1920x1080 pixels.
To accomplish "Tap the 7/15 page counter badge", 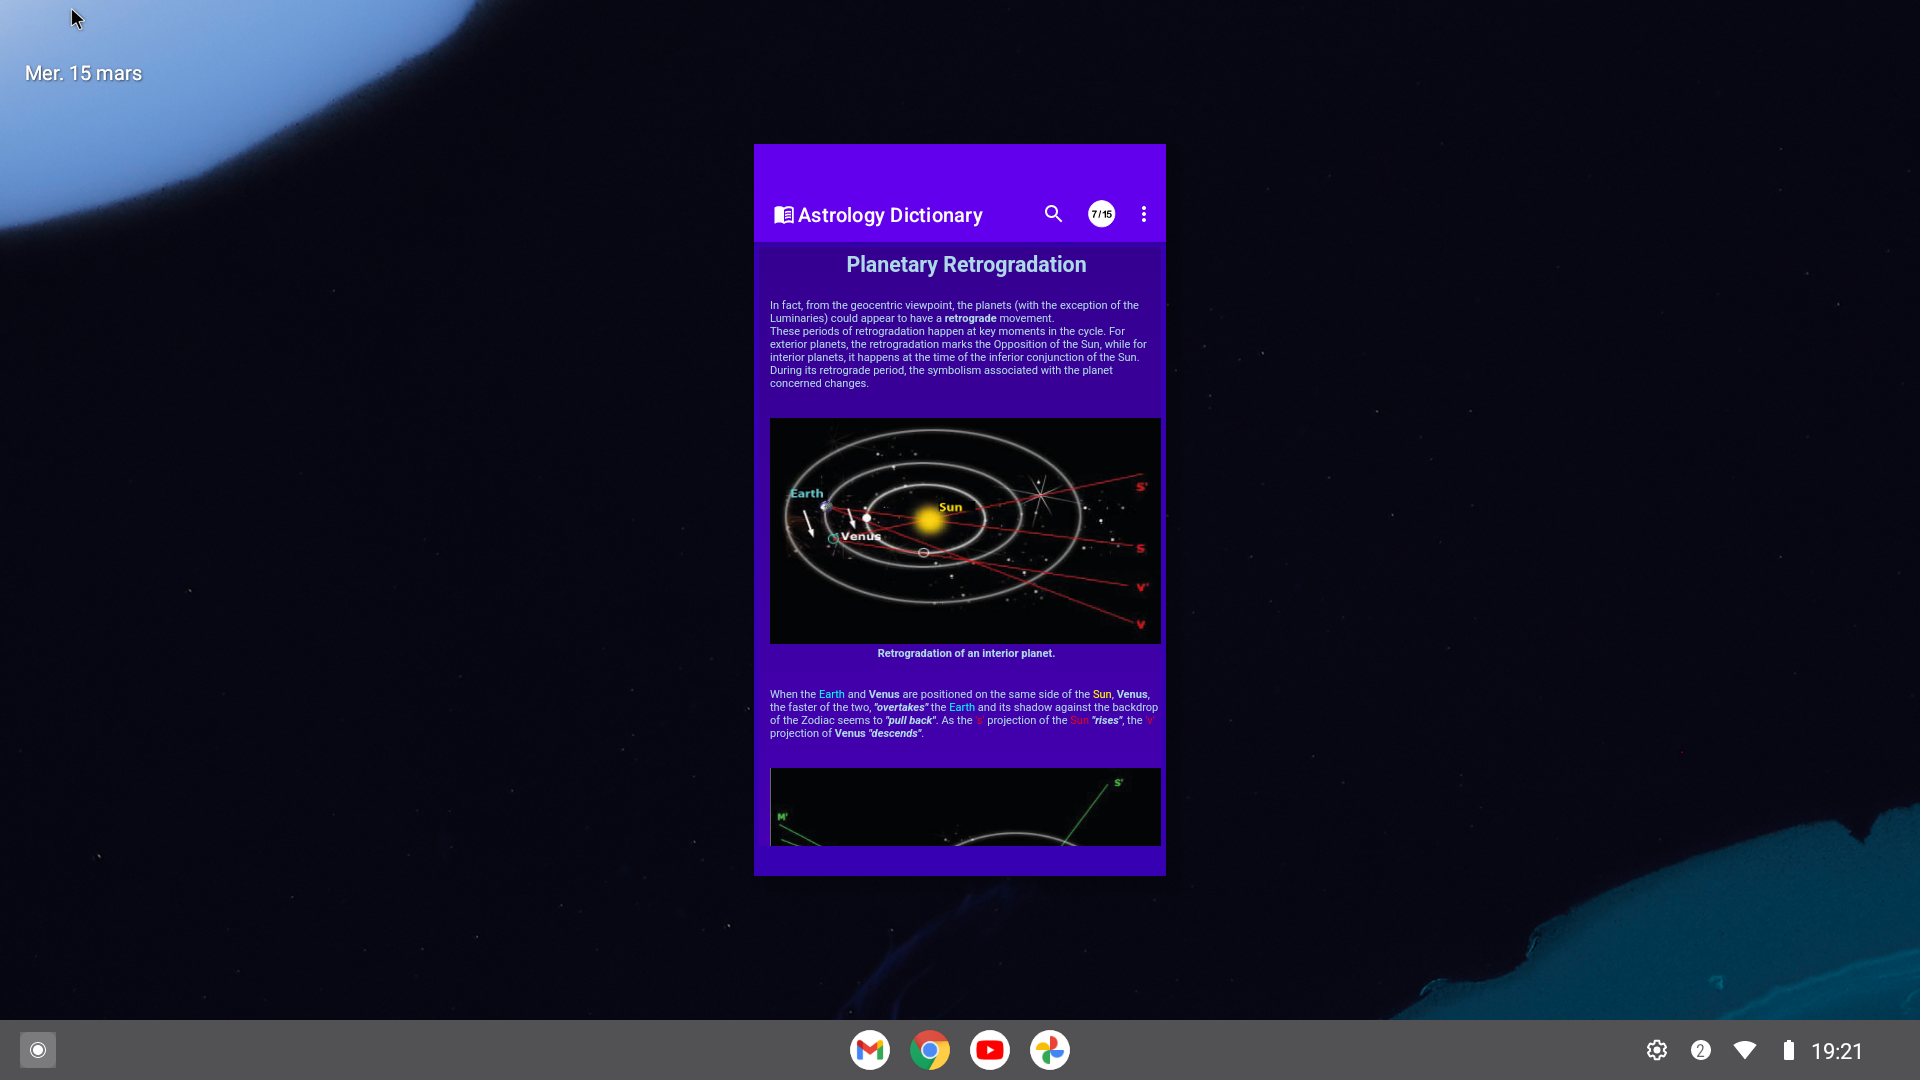I will coord(1101,214).
